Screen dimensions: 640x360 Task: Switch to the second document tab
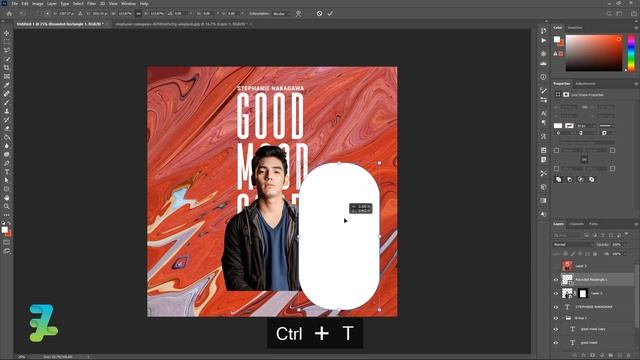click(181, 24)
